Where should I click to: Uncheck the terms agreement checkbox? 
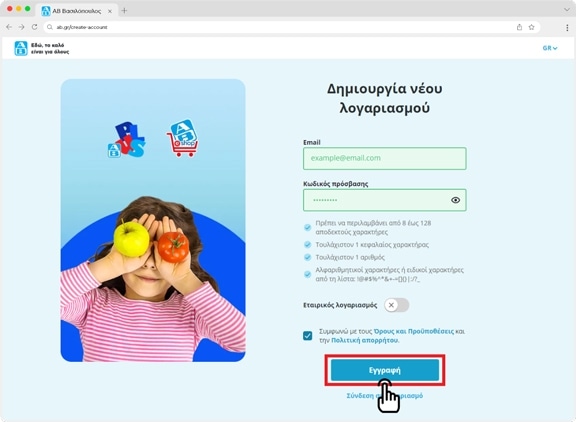307,336
